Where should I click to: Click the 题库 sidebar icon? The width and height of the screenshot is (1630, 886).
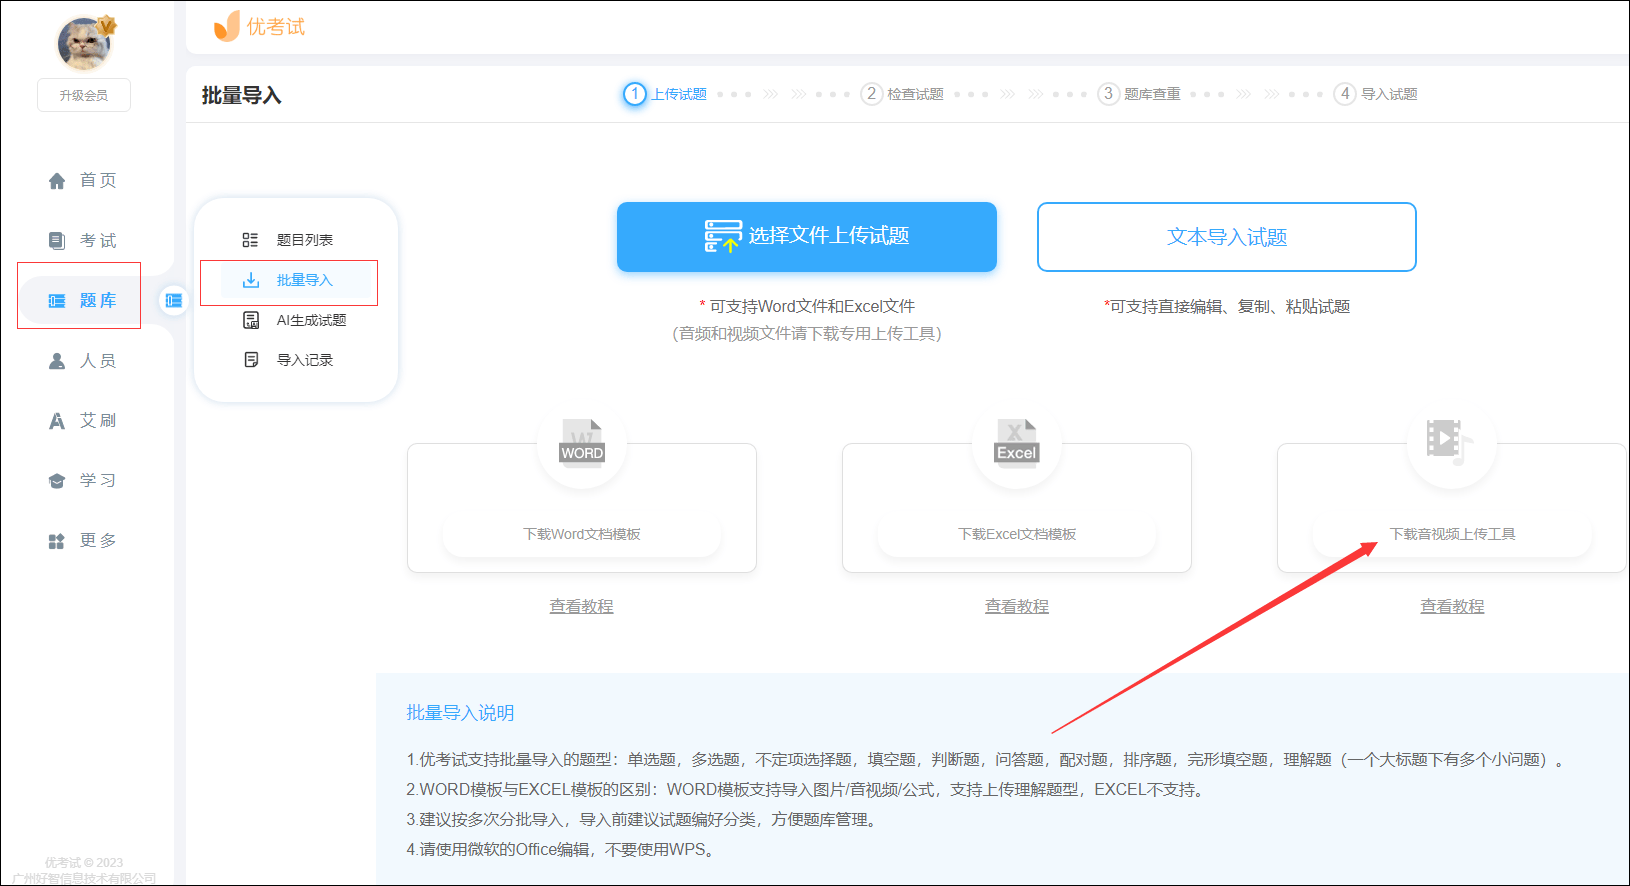(57, 301)
